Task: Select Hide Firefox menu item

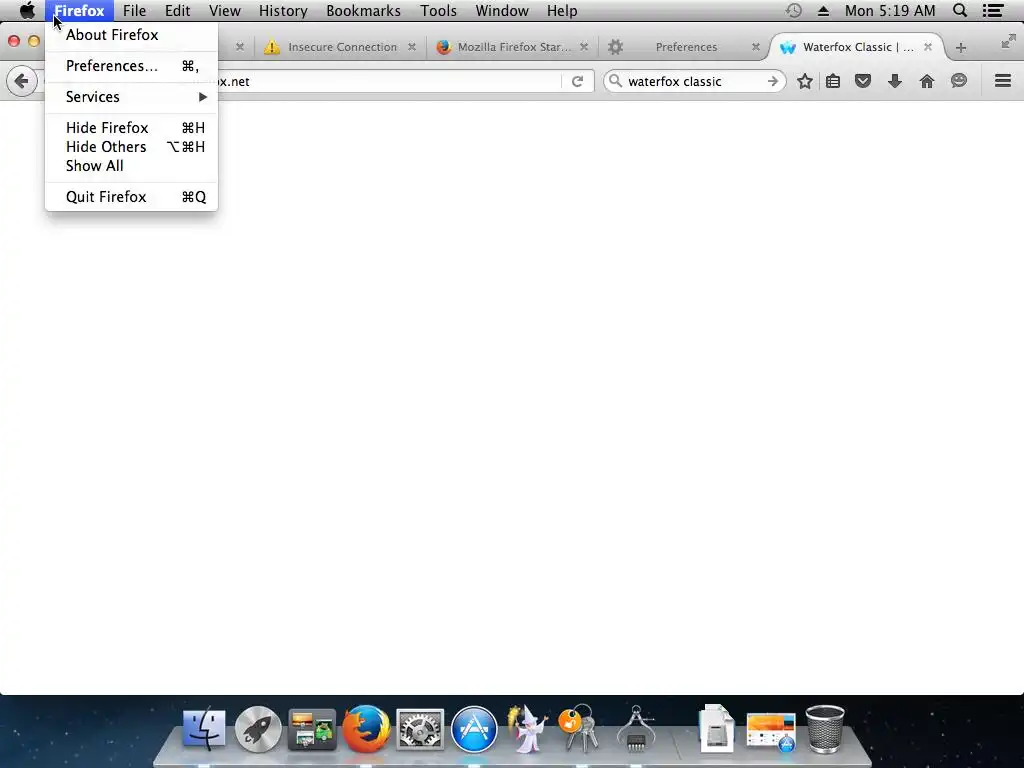Action: (131, 127)
